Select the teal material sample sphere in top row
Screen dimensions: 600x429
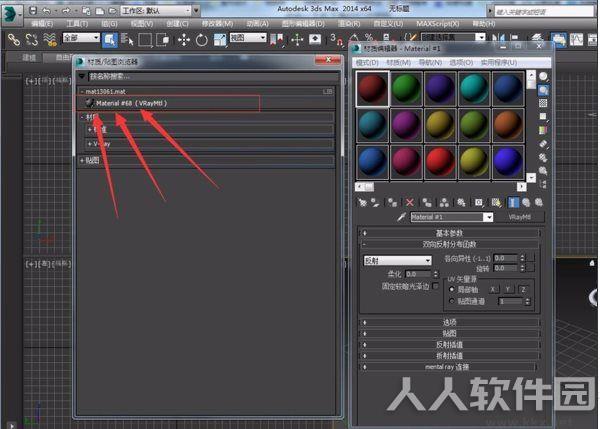(474, 88)
